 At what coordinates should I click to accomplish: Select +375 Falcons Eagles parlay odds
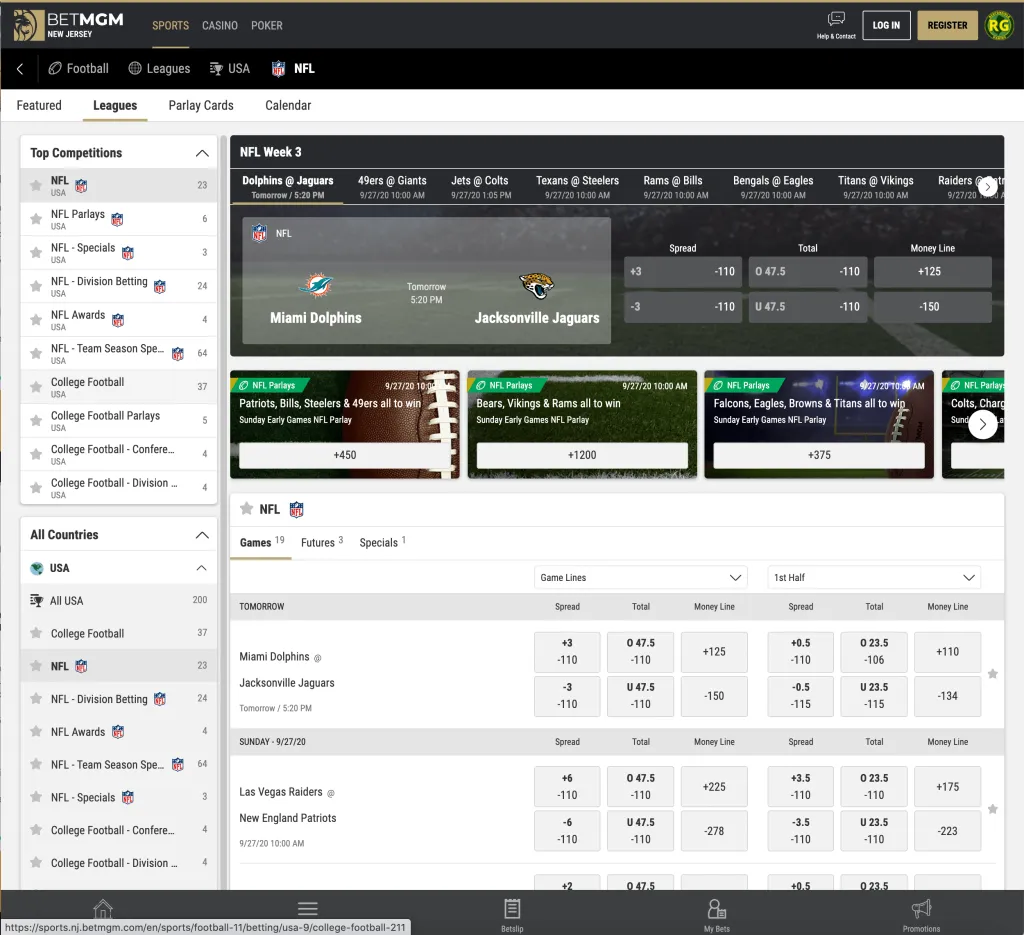819,455
